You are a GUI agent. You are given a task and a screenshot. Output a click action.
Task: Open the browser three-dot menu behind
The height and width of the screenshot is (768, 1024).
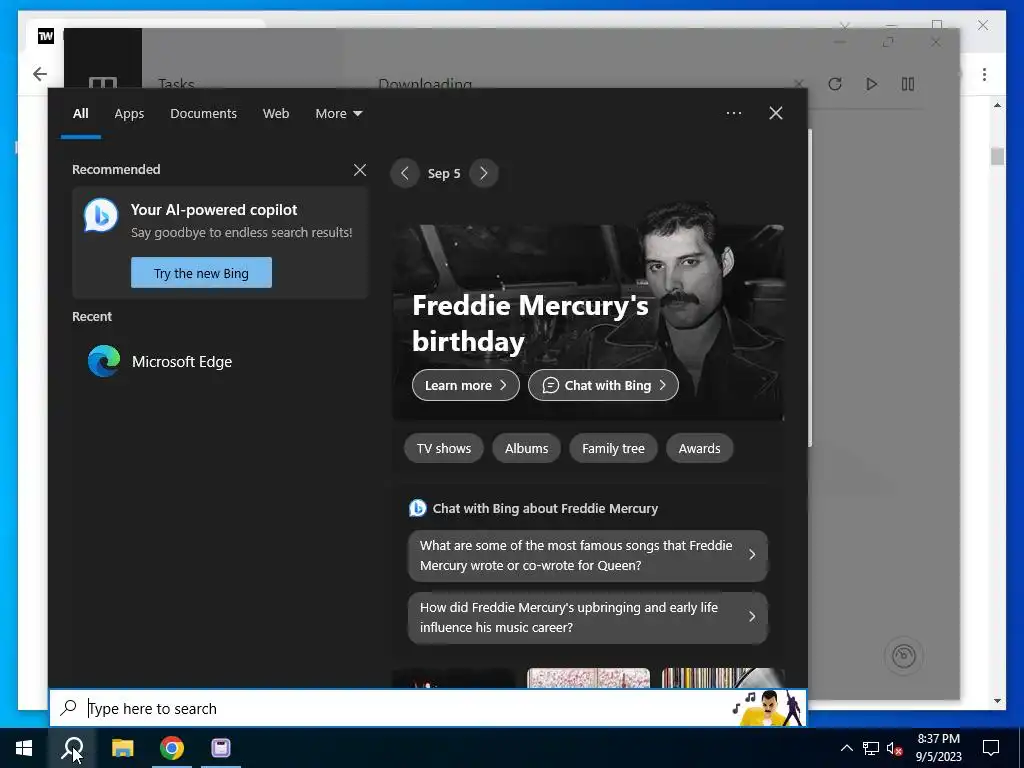point(984,74)
